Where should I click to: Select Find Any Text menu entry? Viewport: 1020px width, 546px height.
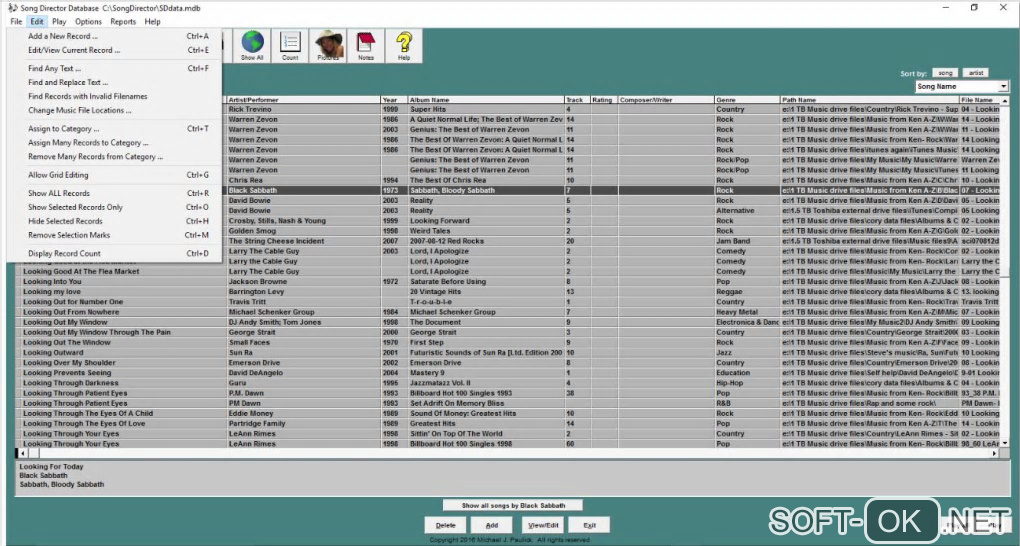click(114, 68)
